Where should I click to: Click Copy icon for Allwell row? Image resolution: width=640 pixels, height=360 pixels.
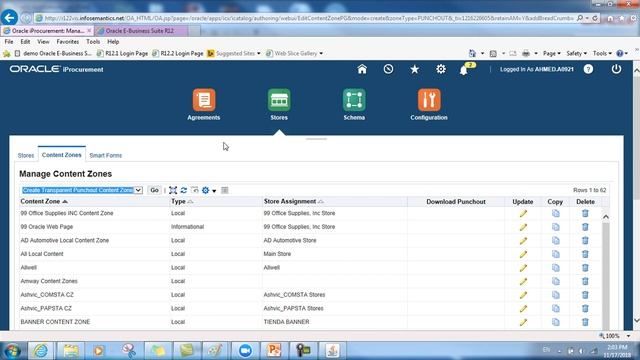click(x=556, y=268)
